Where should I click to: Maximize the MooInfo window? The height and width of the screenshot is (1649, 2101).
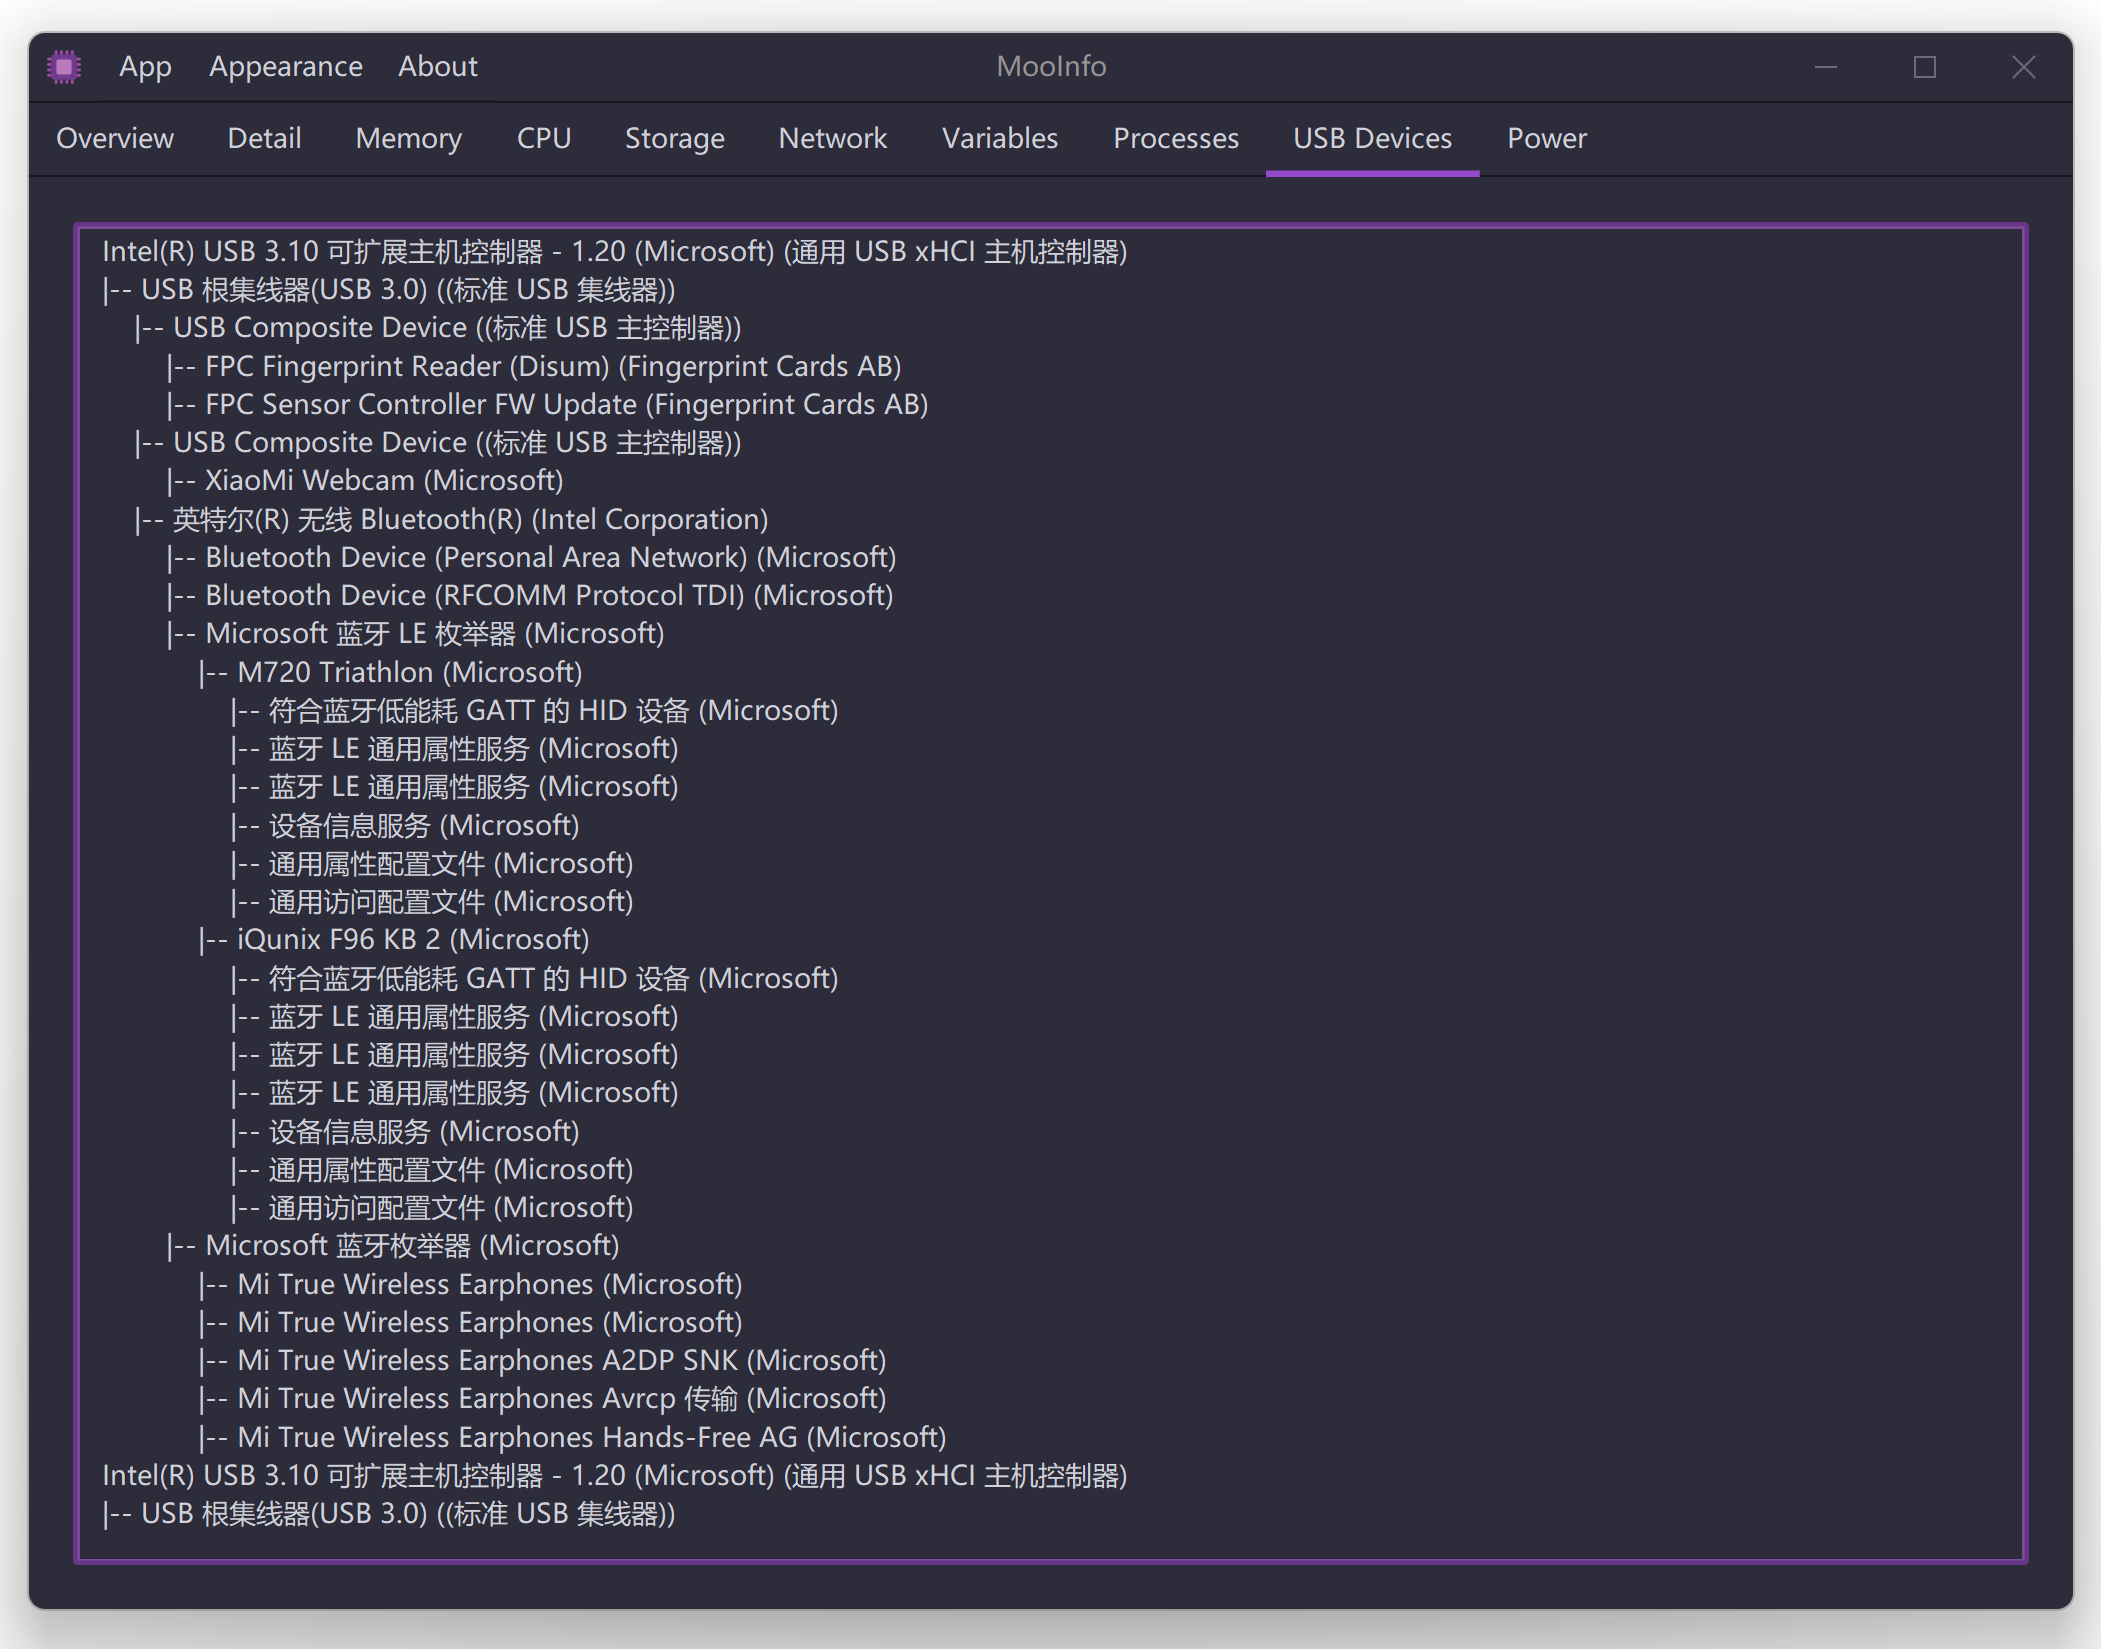1924,67
